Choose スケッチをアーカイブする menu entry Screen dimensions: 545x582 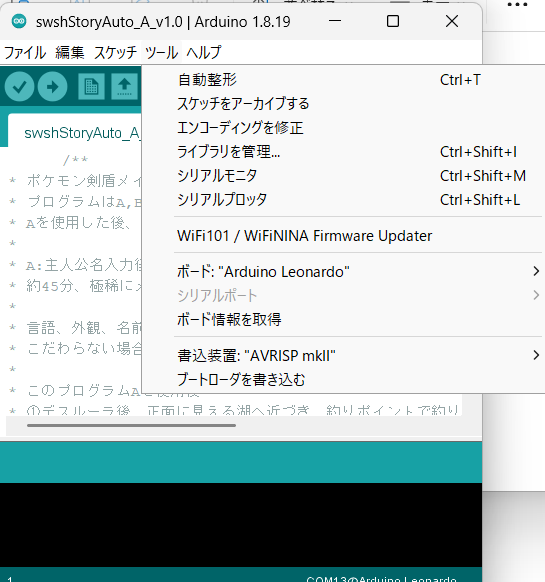[x=343, y=104]
